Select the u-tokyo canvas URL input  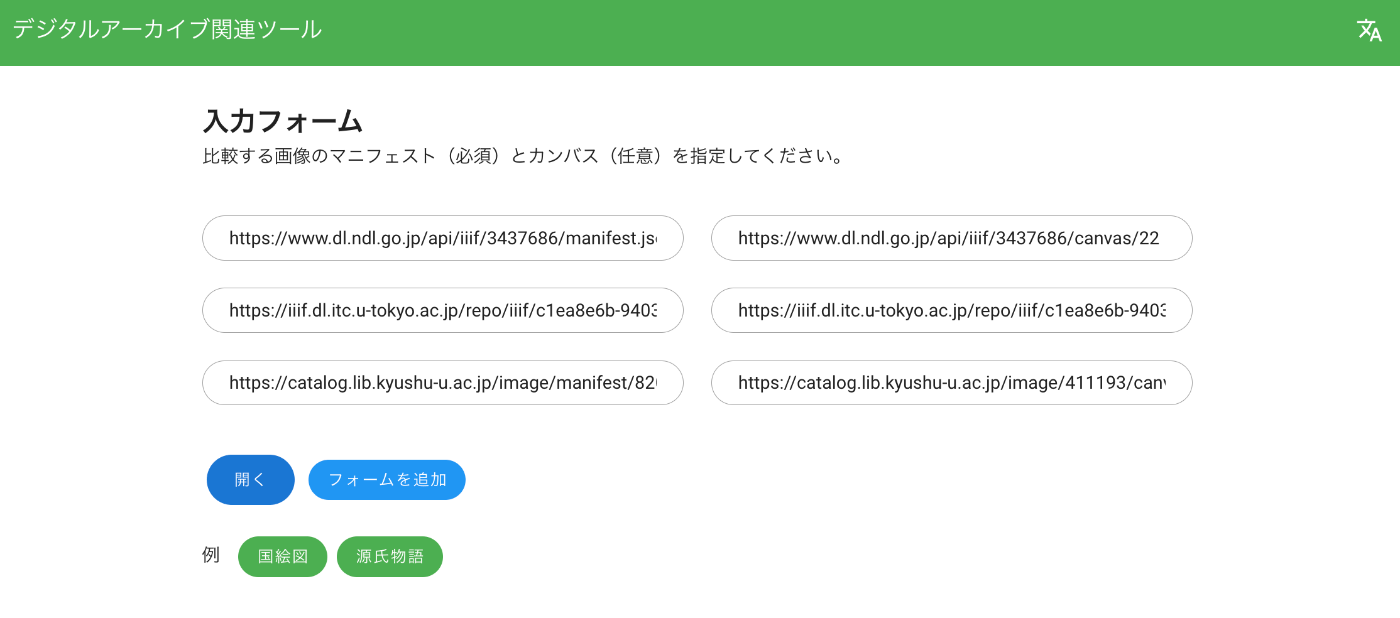click(x=952, y=310)
